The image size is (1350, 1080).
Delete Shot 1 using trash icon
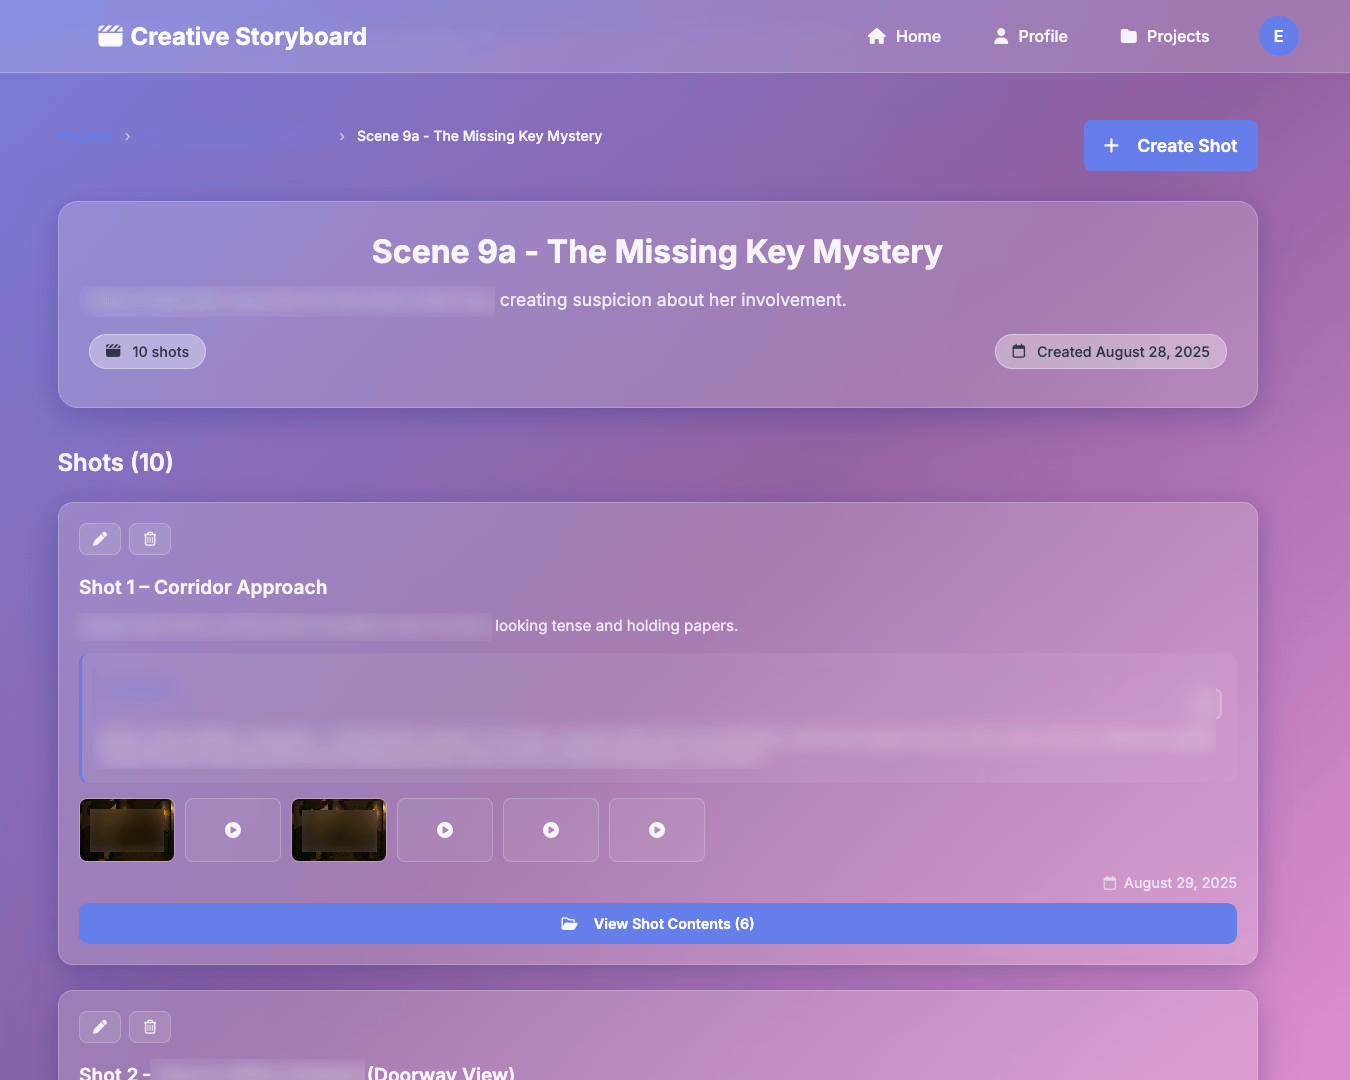150,539
